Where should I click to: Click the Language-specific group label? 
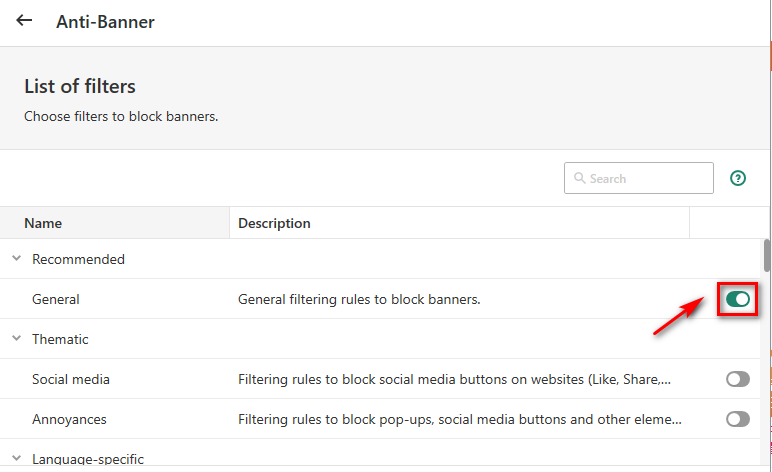(88, 459)
